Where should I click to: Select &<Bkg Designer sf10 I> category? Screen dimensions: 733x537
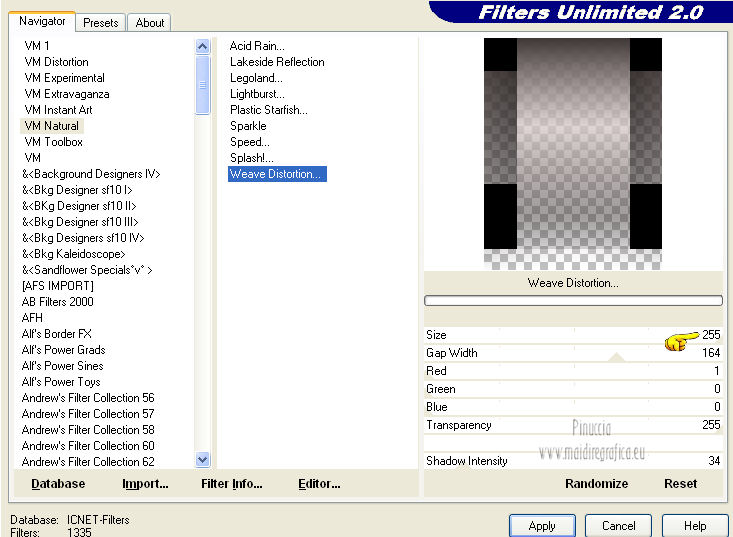pos(77,190)
